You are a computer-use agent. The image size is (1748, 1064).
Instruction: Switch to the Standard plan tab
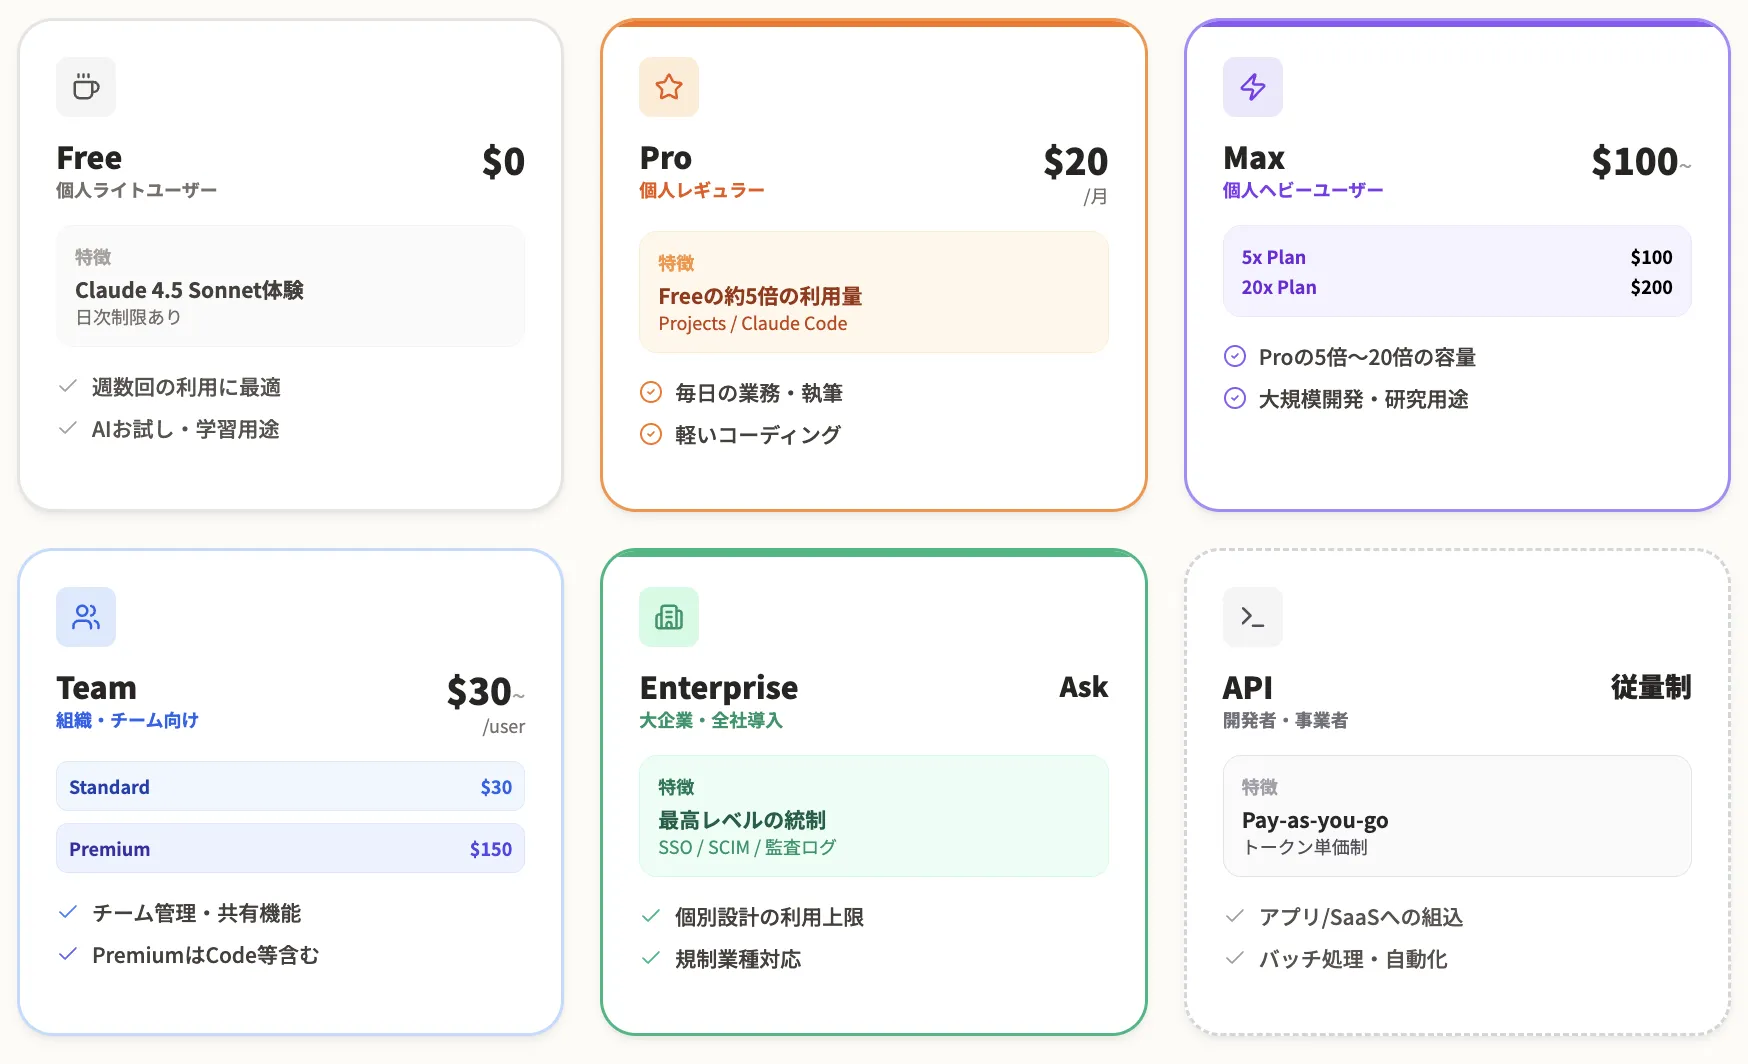coord(290,786)
